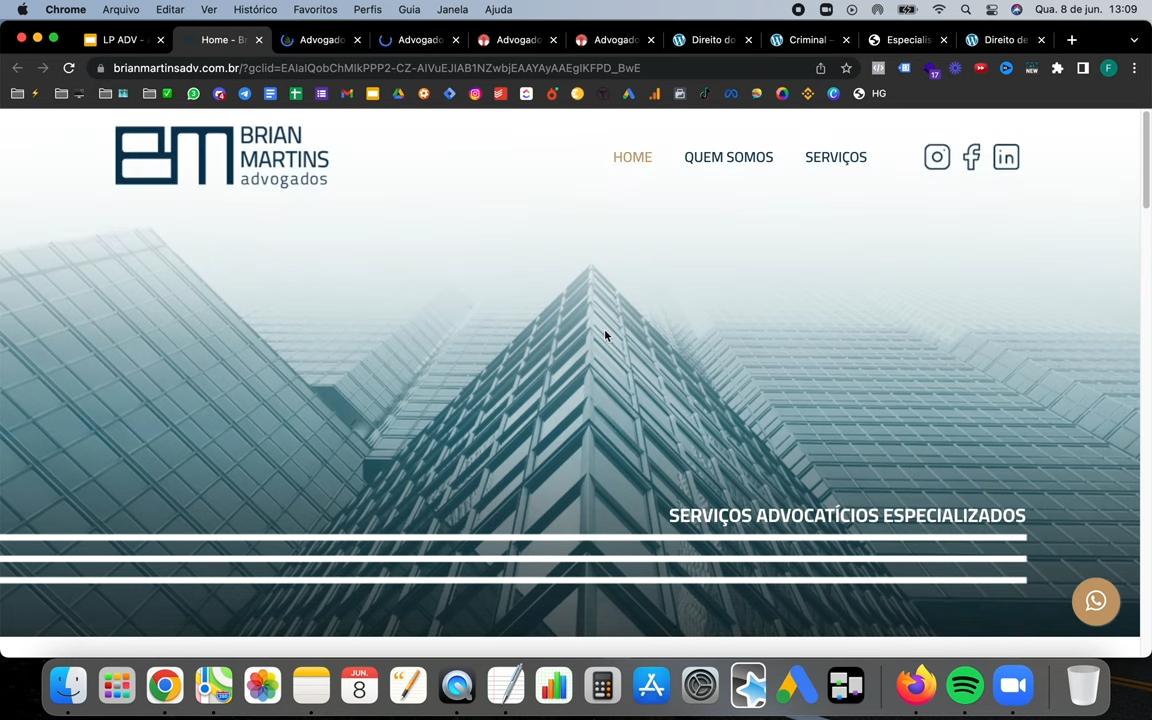
Task: Open the App Store from the Dock
Action: click(651, 685)
